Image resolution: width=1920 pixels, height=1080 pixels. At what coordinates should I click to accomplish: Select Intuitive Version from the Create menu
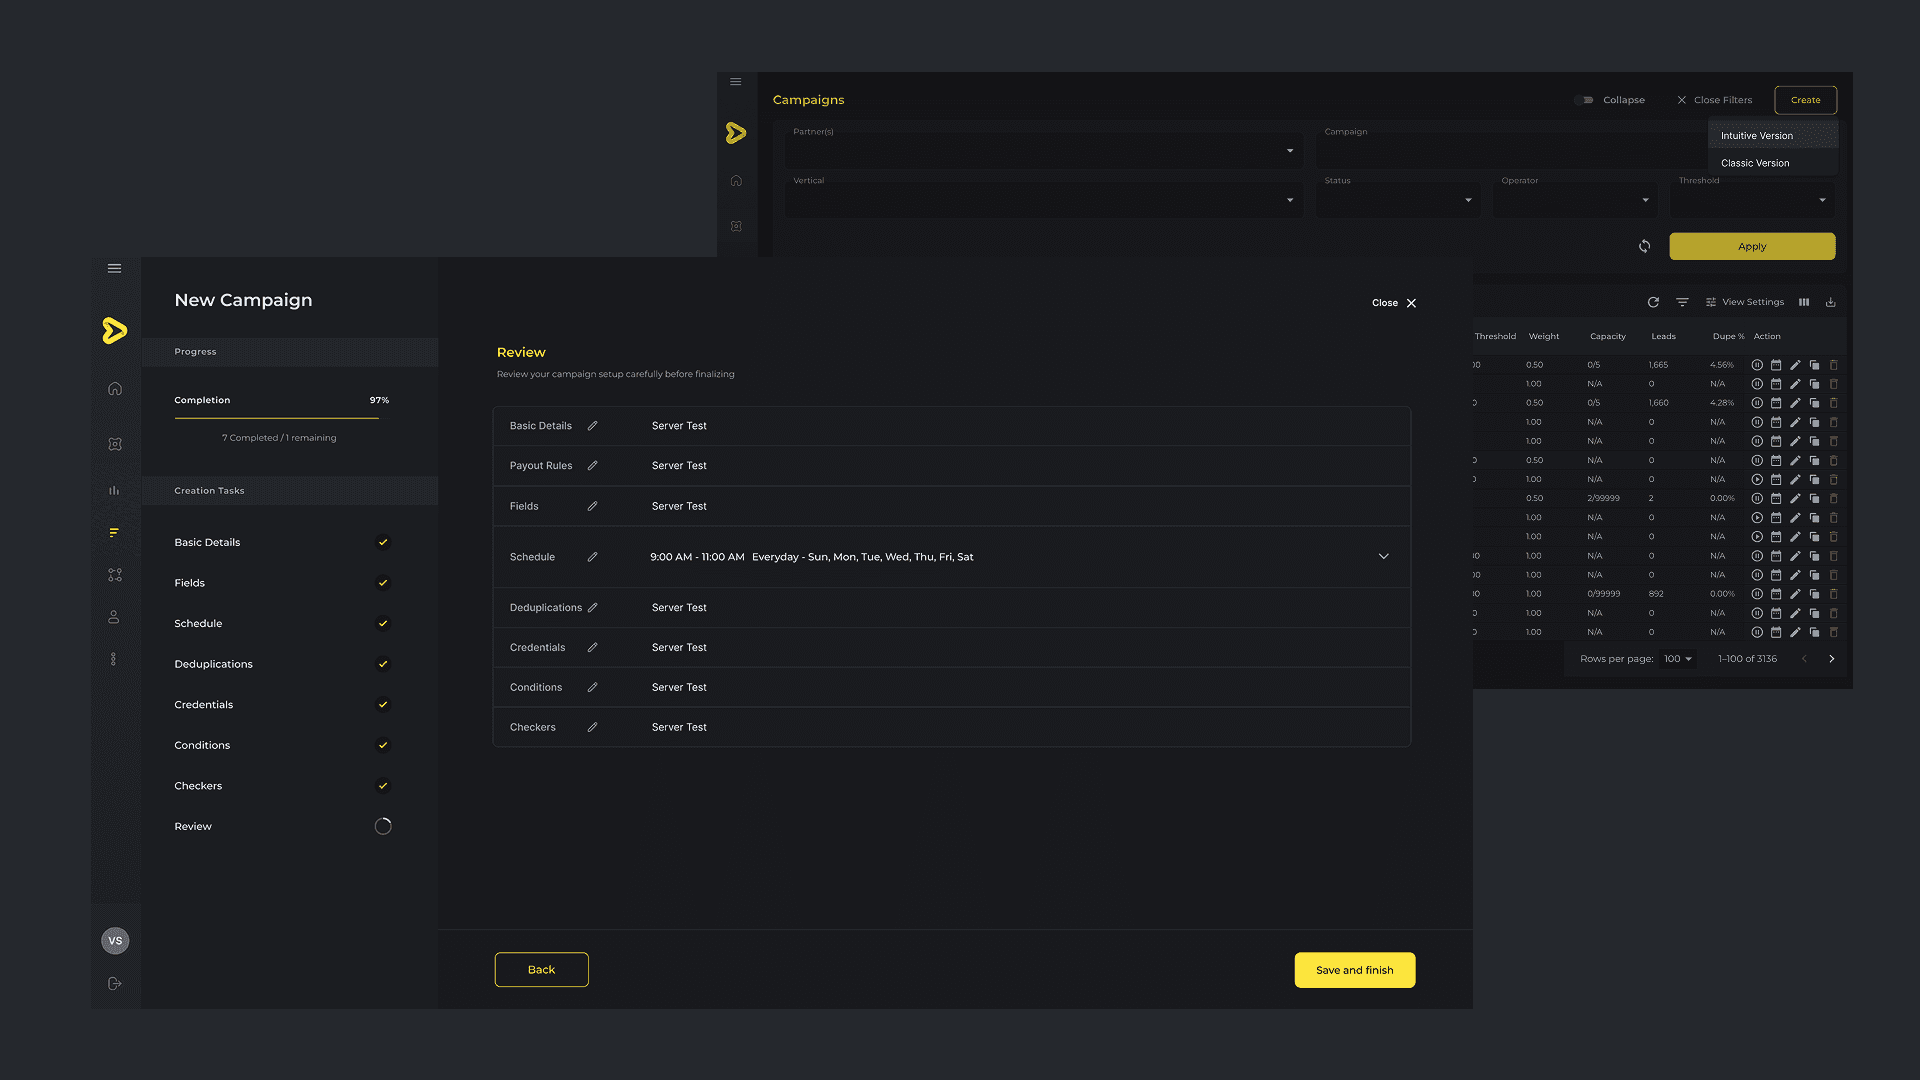[x=1757, y=136]
